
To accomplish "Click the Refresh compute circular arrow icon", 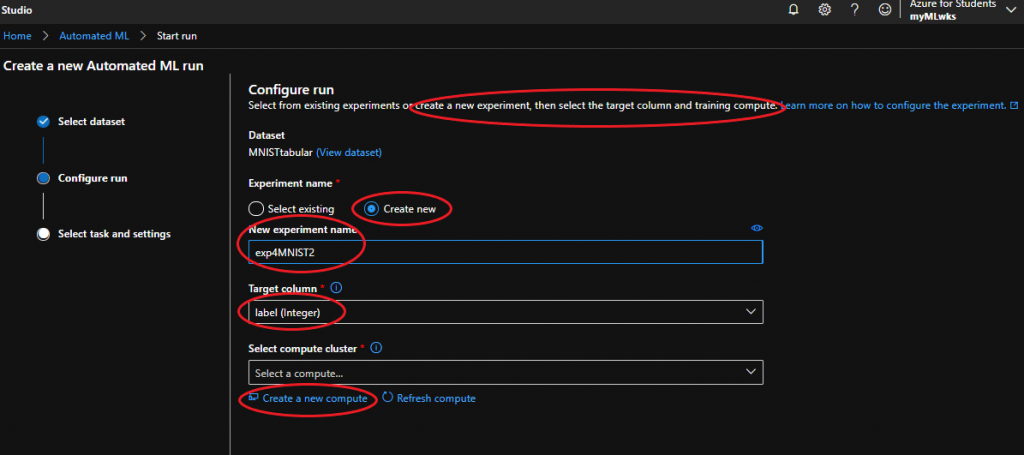I will coord(387,397).
